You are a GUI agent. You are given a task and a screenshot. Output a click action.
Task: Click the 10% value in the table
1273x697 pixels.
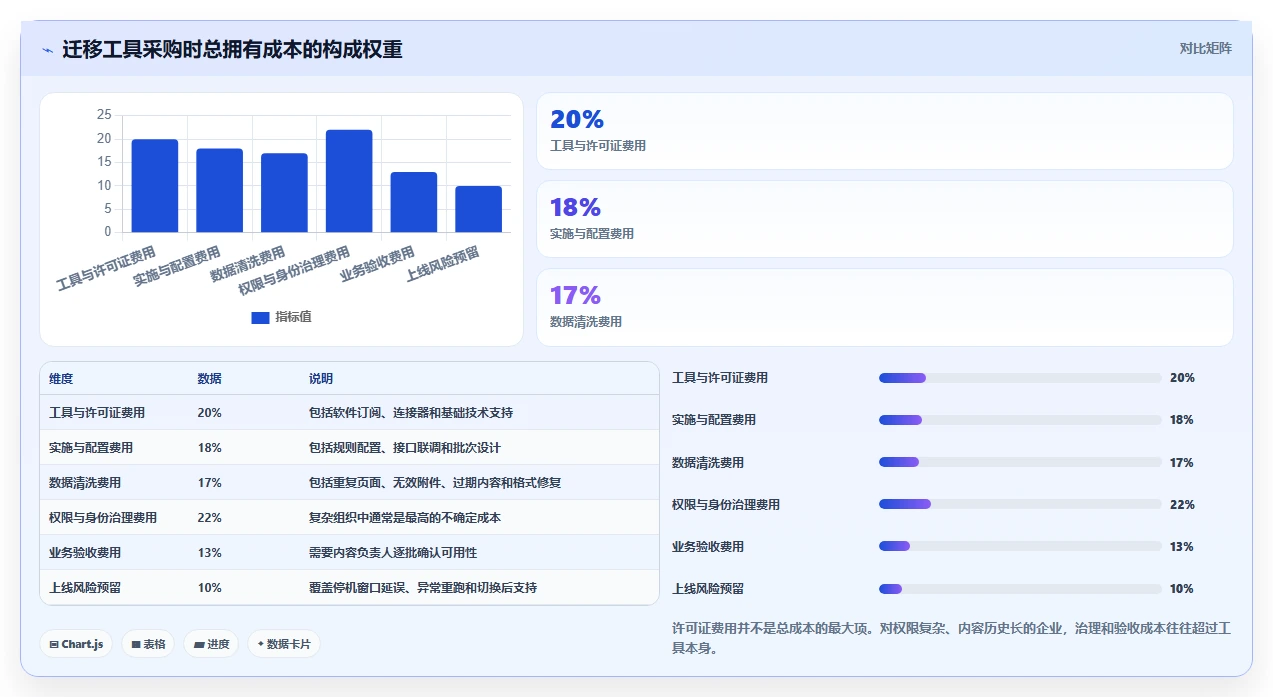(210, 587)
